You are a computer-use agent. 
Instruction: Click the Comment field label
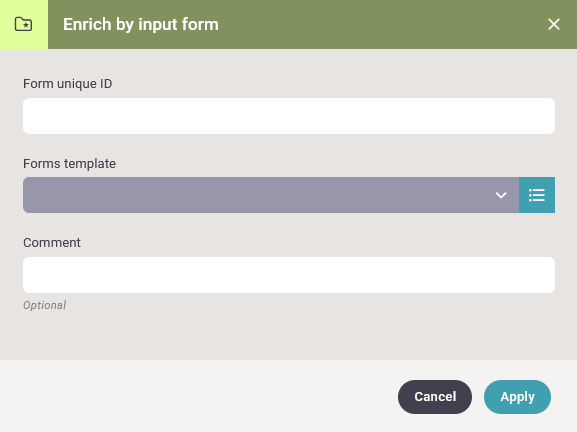click(52, 243)
